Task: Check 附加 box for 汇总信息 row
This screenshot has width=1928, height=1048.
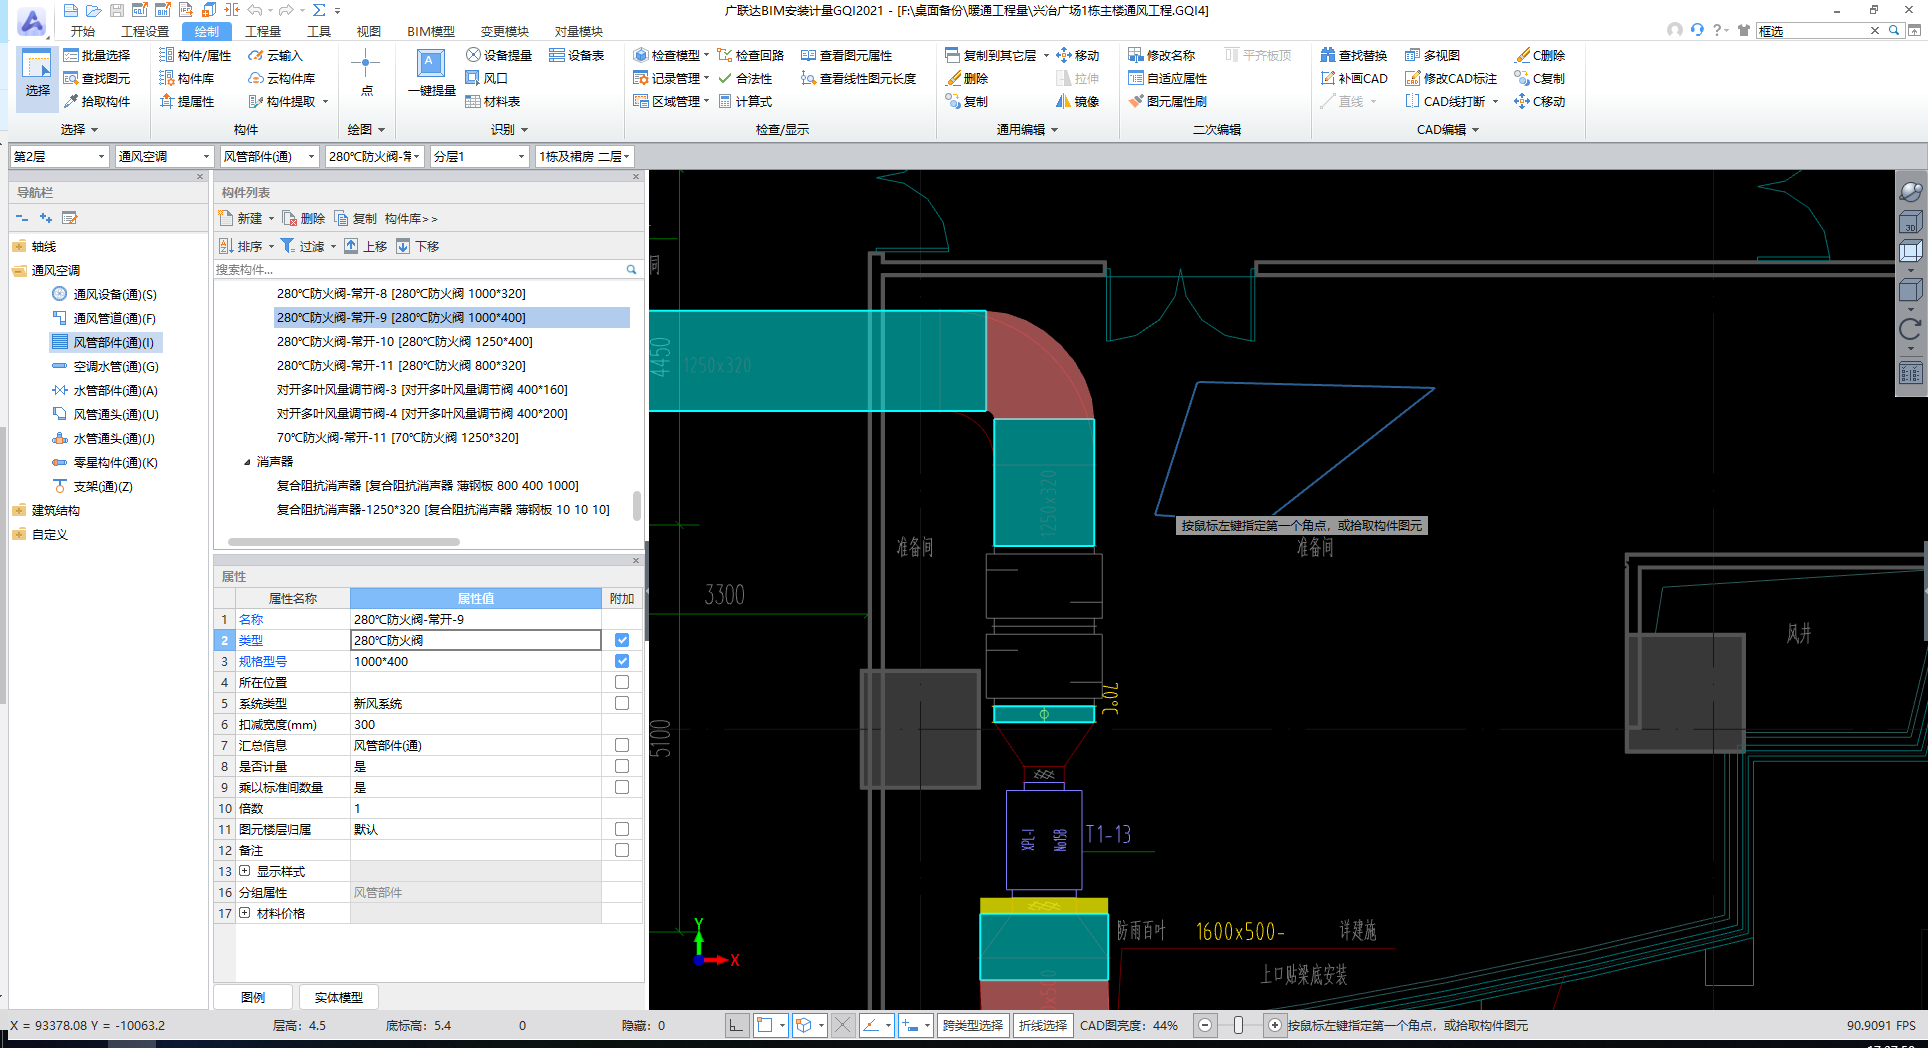Action: click(x=622, y=745)
